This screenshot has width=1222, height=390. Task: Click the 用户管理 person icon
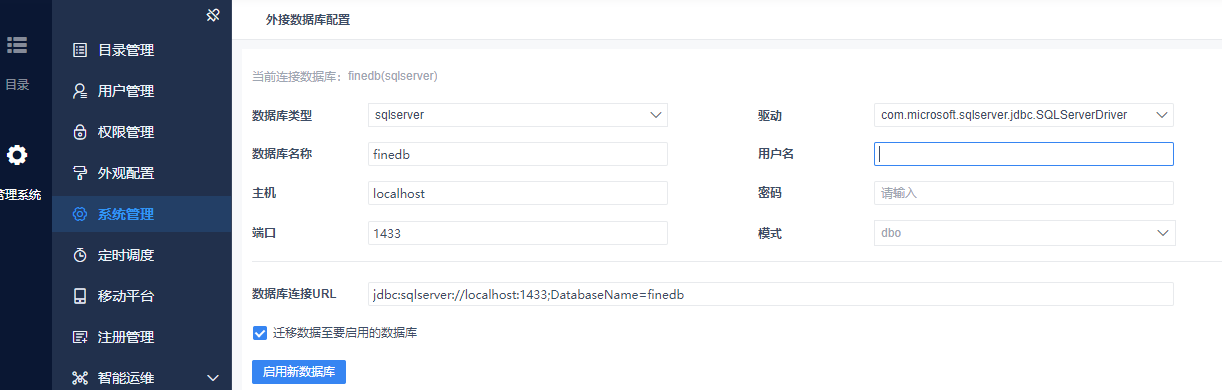[80, 91]
